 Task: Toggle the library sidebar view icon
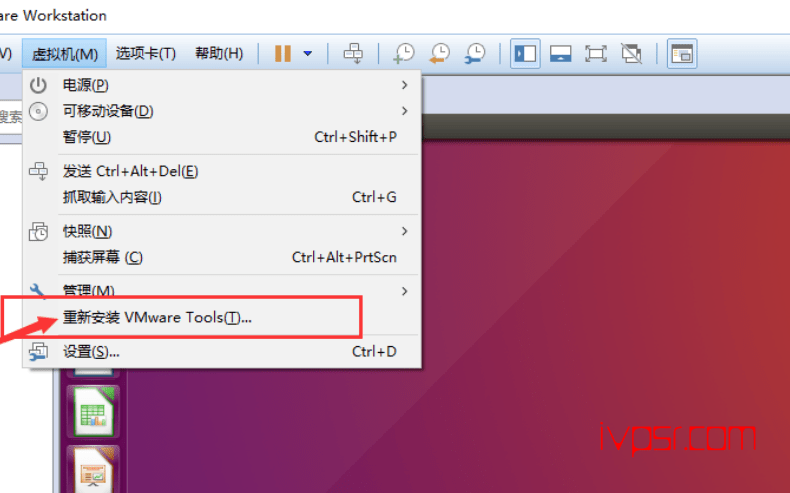pyautogui.click(x=525, y=53)
